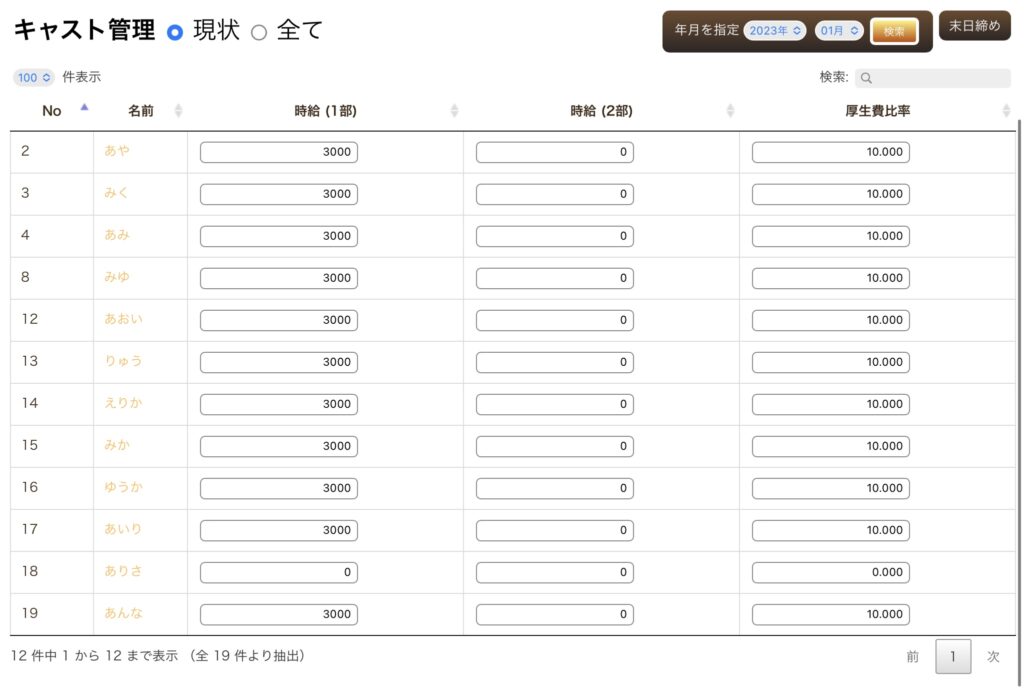The image size is (1024, 689).
Task: Open cast name link りゅう
Action: click(x=123, y=361)
